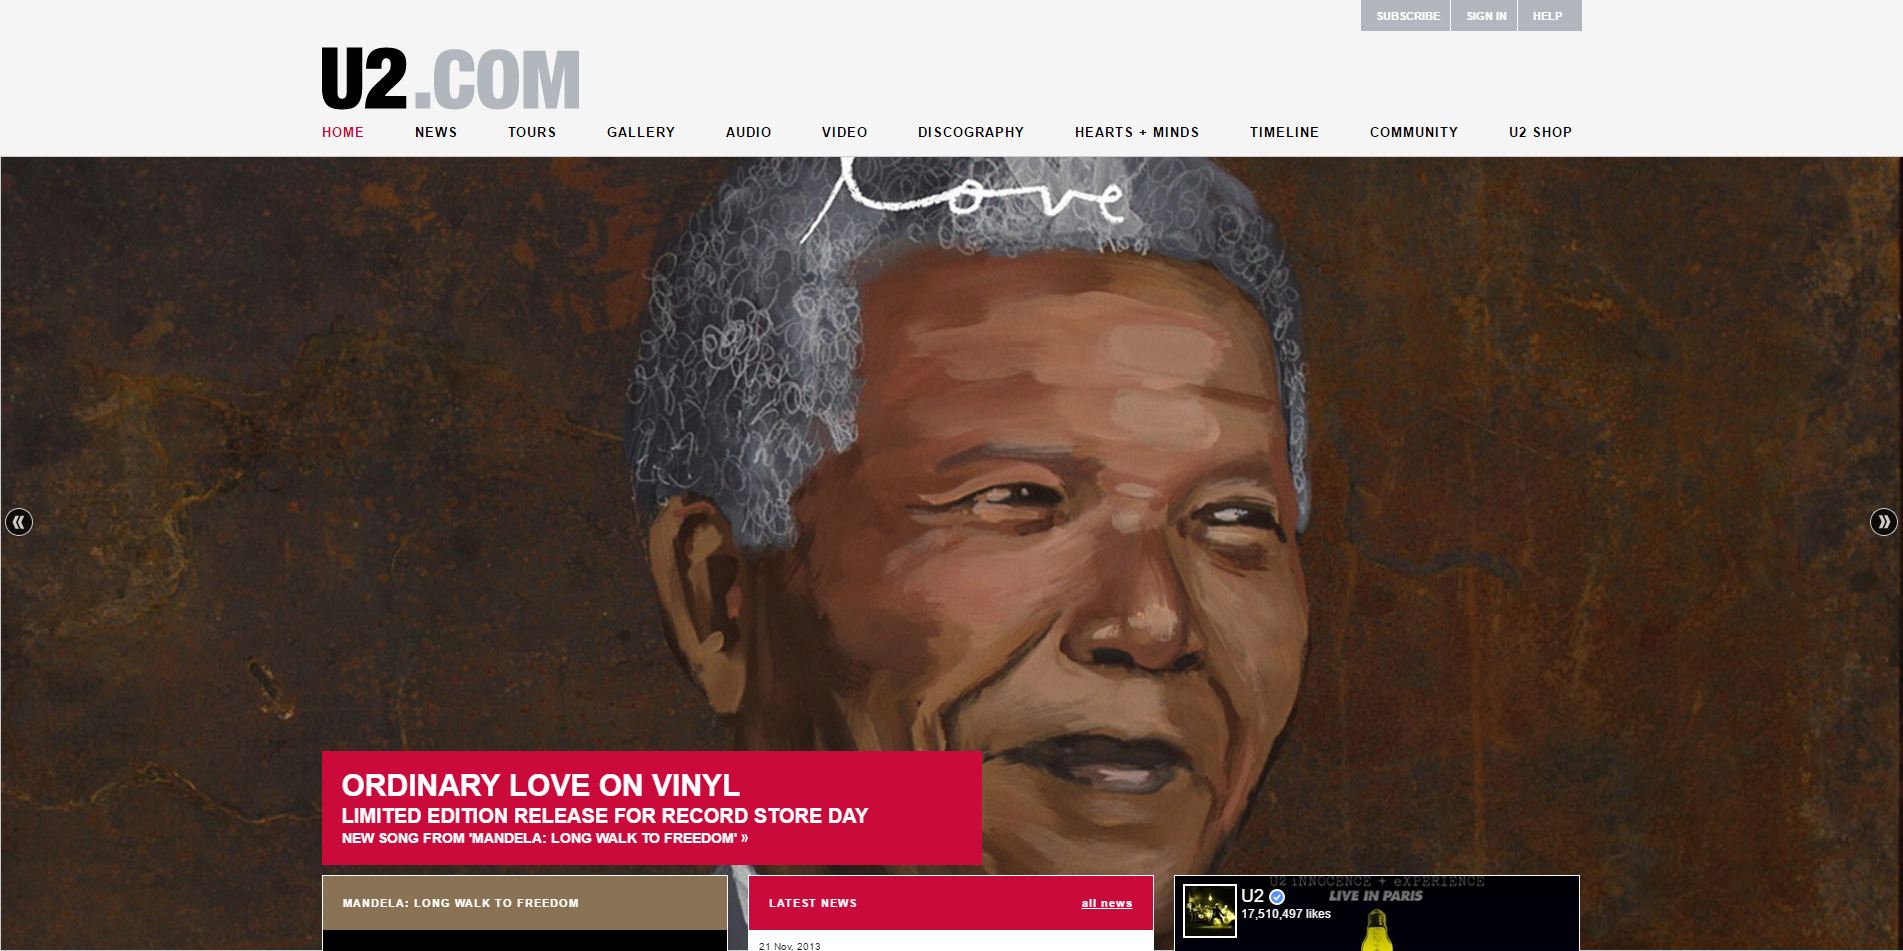The image size is (1903, 951).
Task: Visit the U2 Shop
Action: [1540, 132]
